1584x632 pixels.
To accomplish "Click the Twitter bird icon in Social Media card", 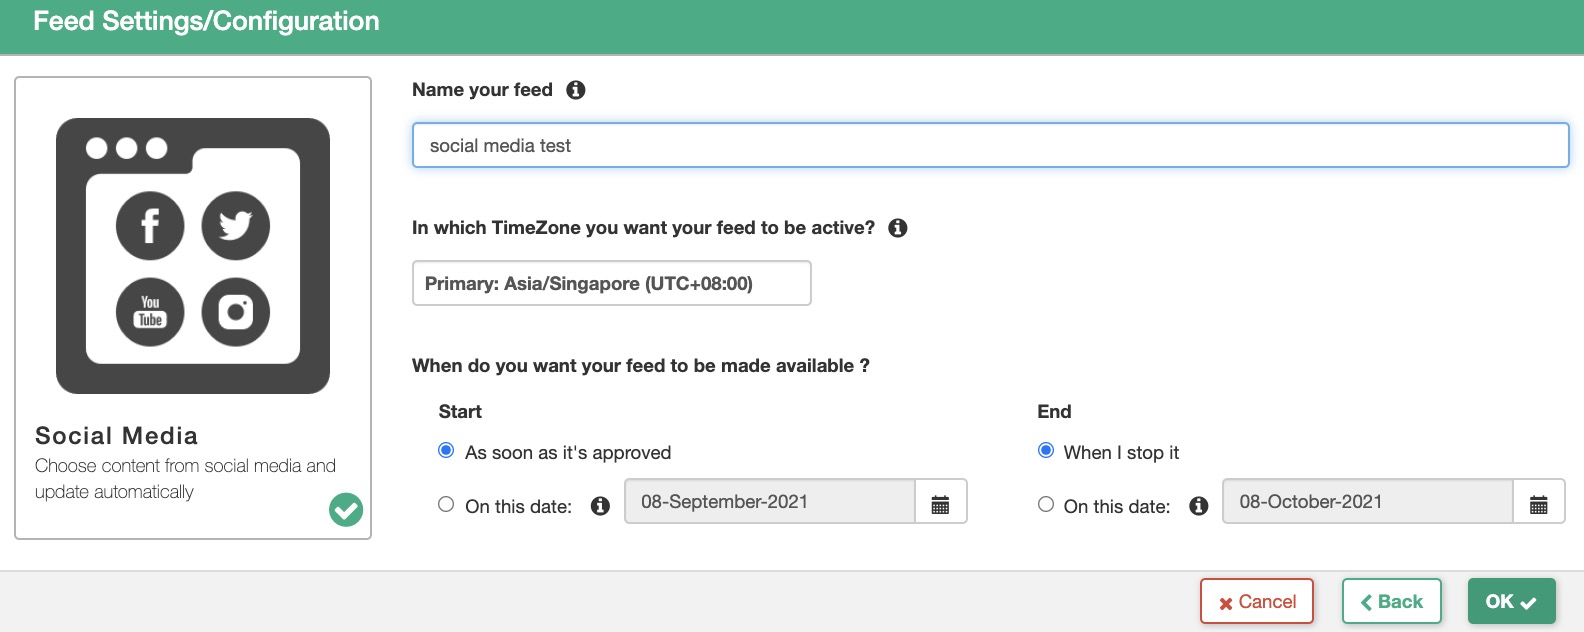I will (236, 226).
